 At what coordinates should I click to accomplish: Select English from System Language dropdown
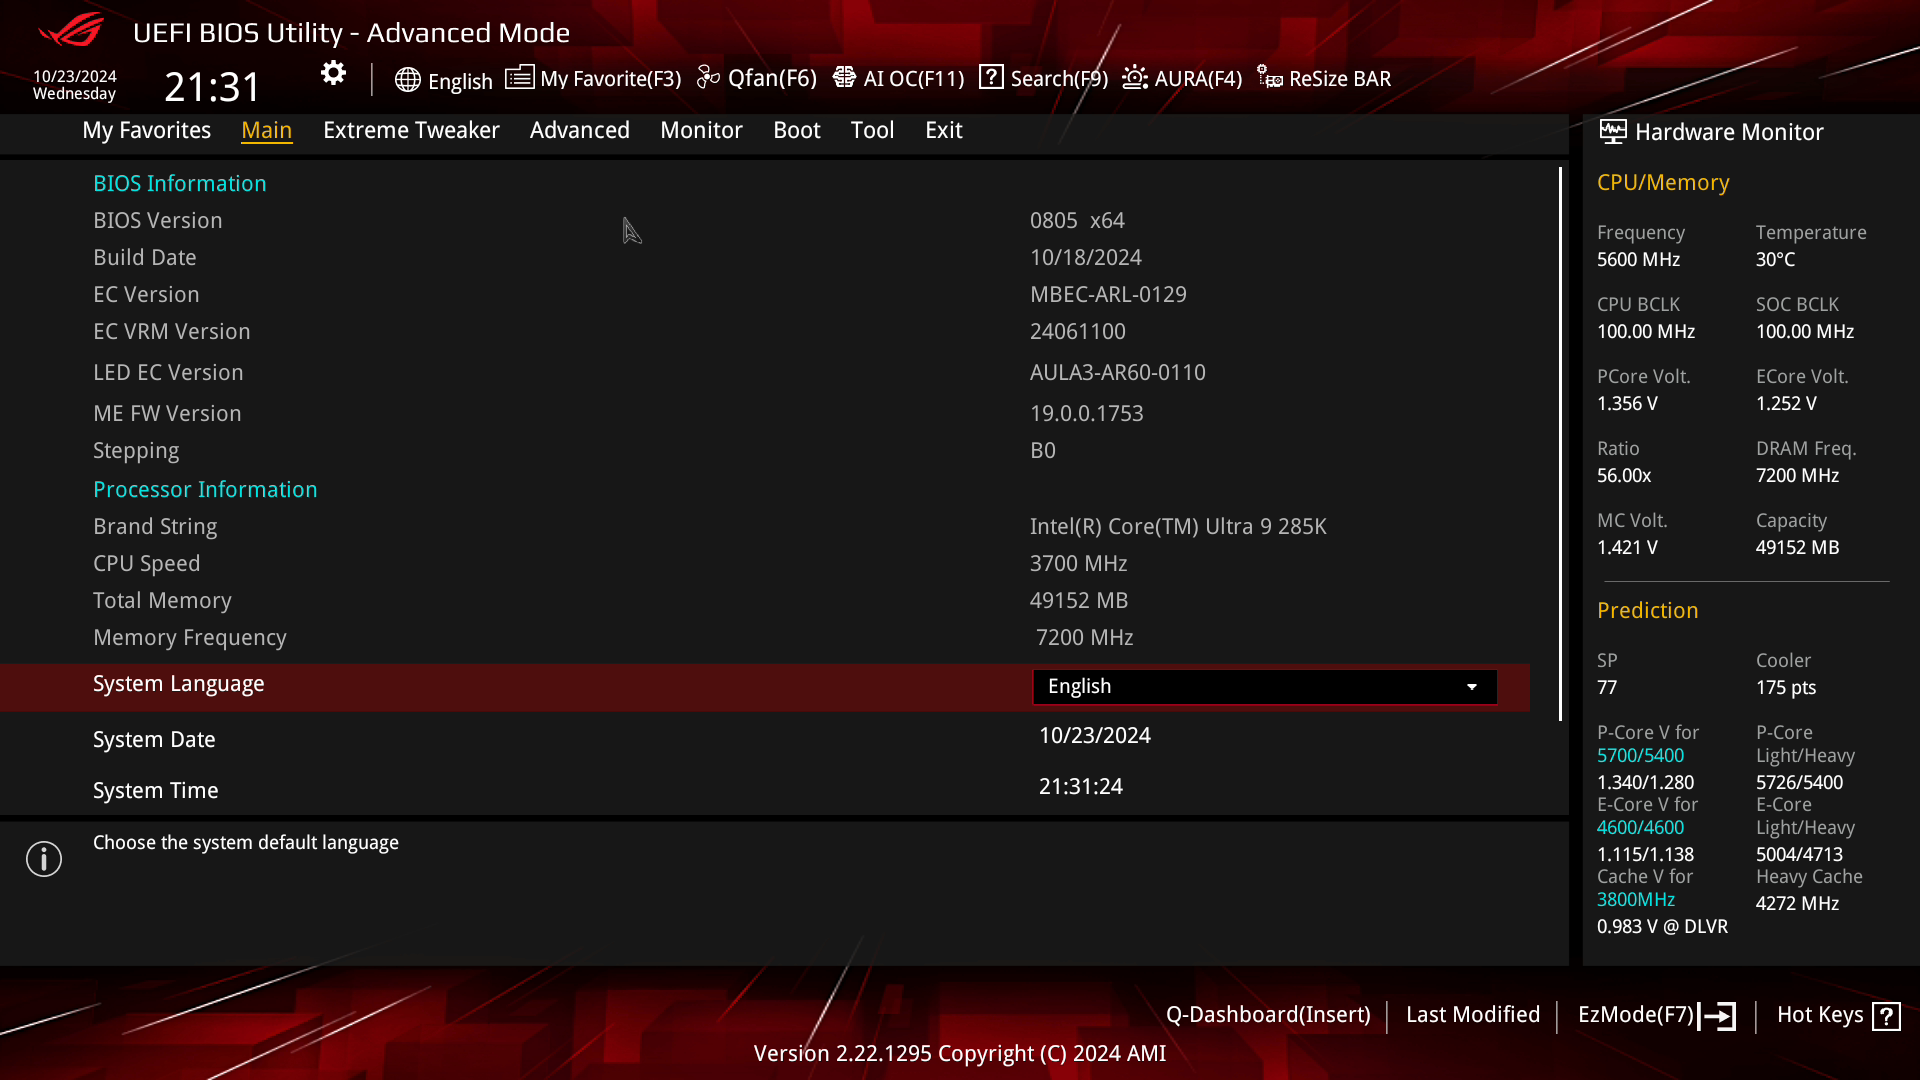click(x=1262, y=686)
